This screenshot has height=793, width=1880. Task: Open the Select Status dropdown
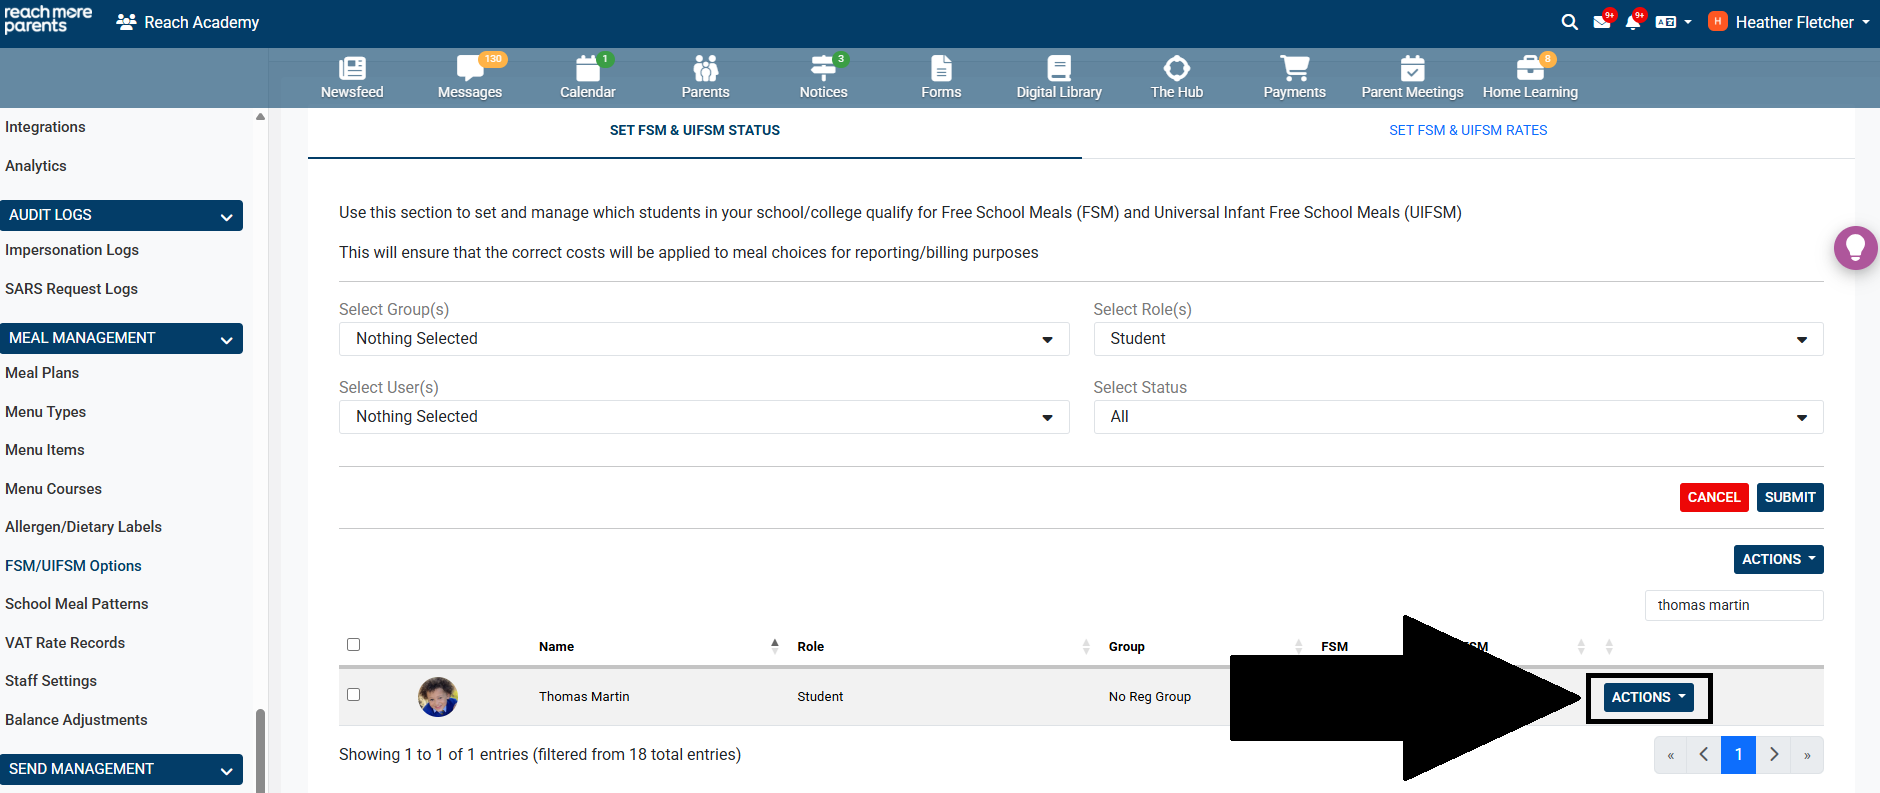[1457, 417]
